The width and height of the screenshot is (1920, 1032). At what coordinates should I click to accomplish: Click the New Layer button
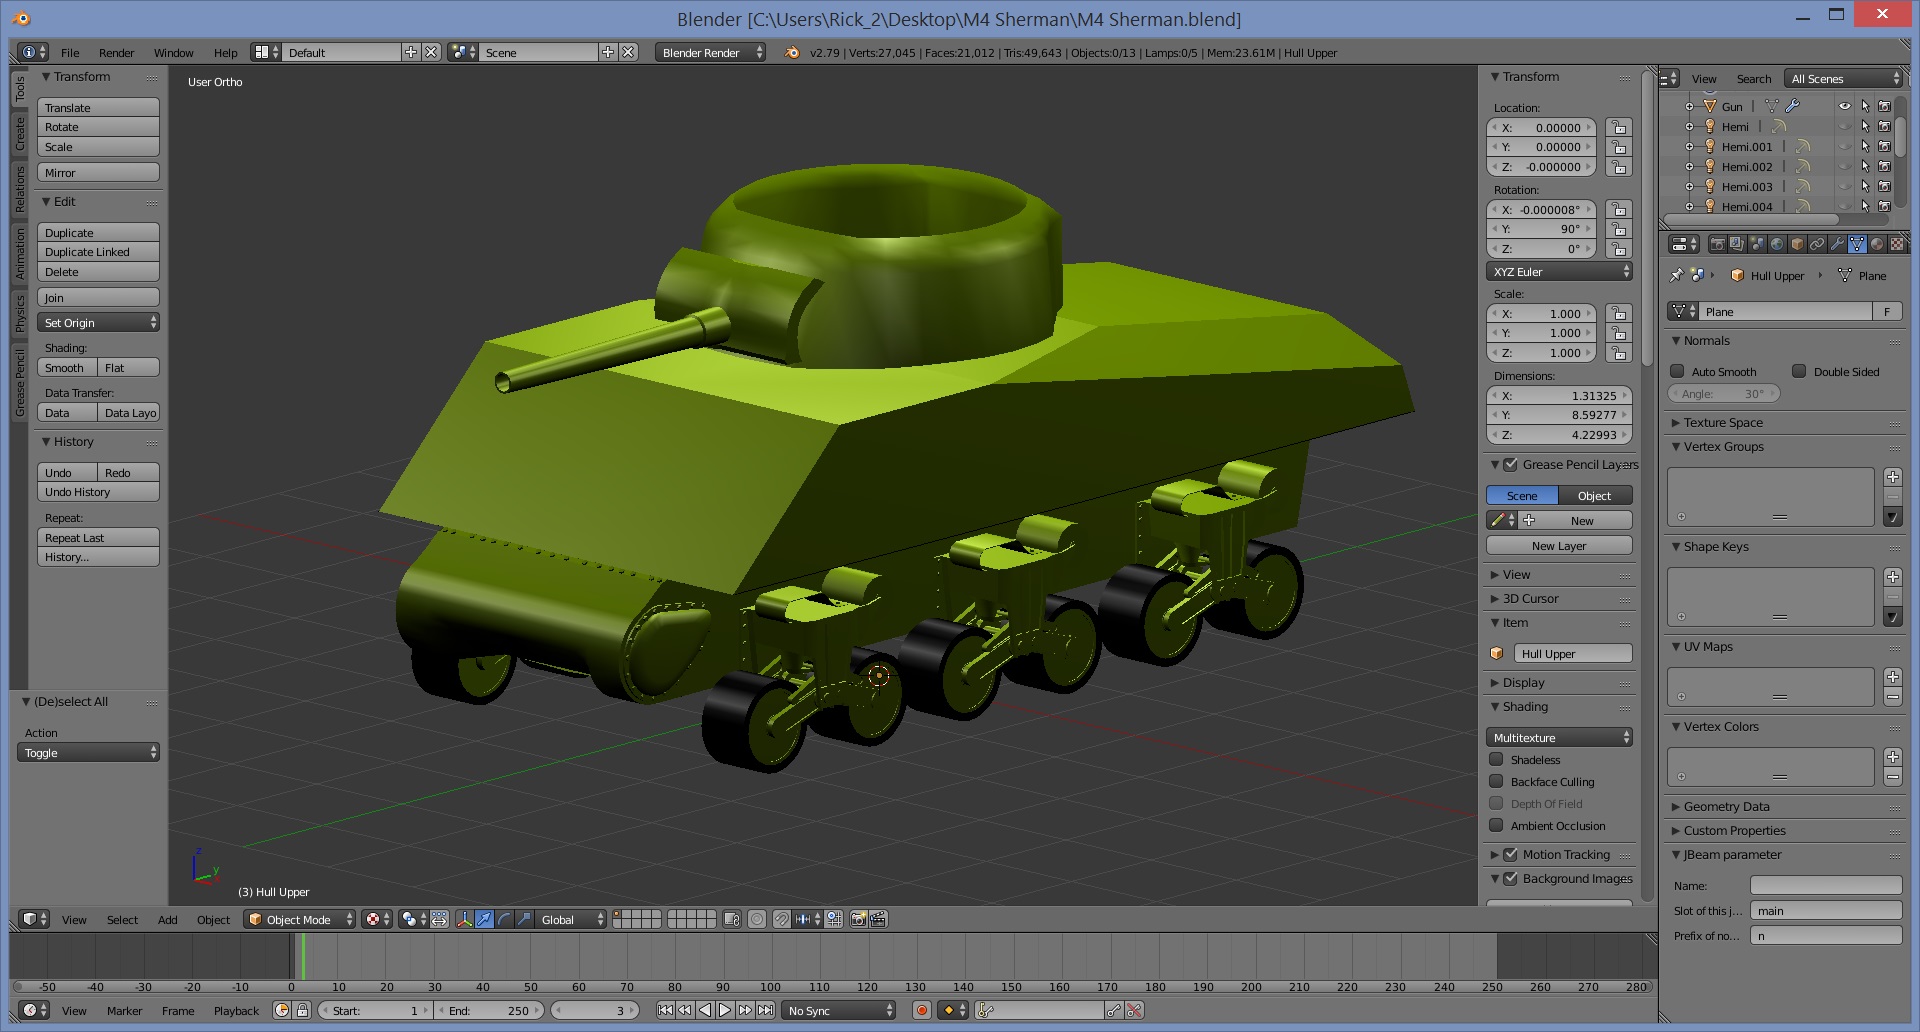(1559, 545)
